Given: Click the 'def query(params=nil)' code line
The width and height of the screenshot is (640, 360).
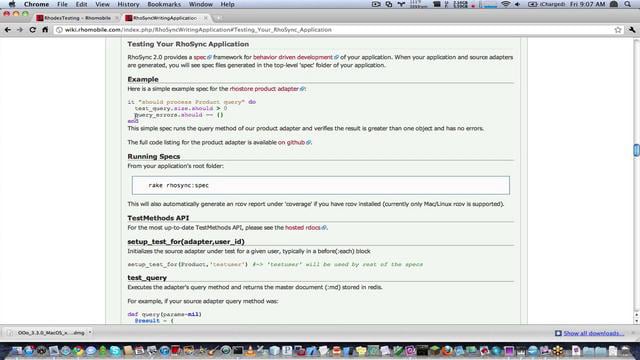Looking at the screenshot, I should pos(164,314).
